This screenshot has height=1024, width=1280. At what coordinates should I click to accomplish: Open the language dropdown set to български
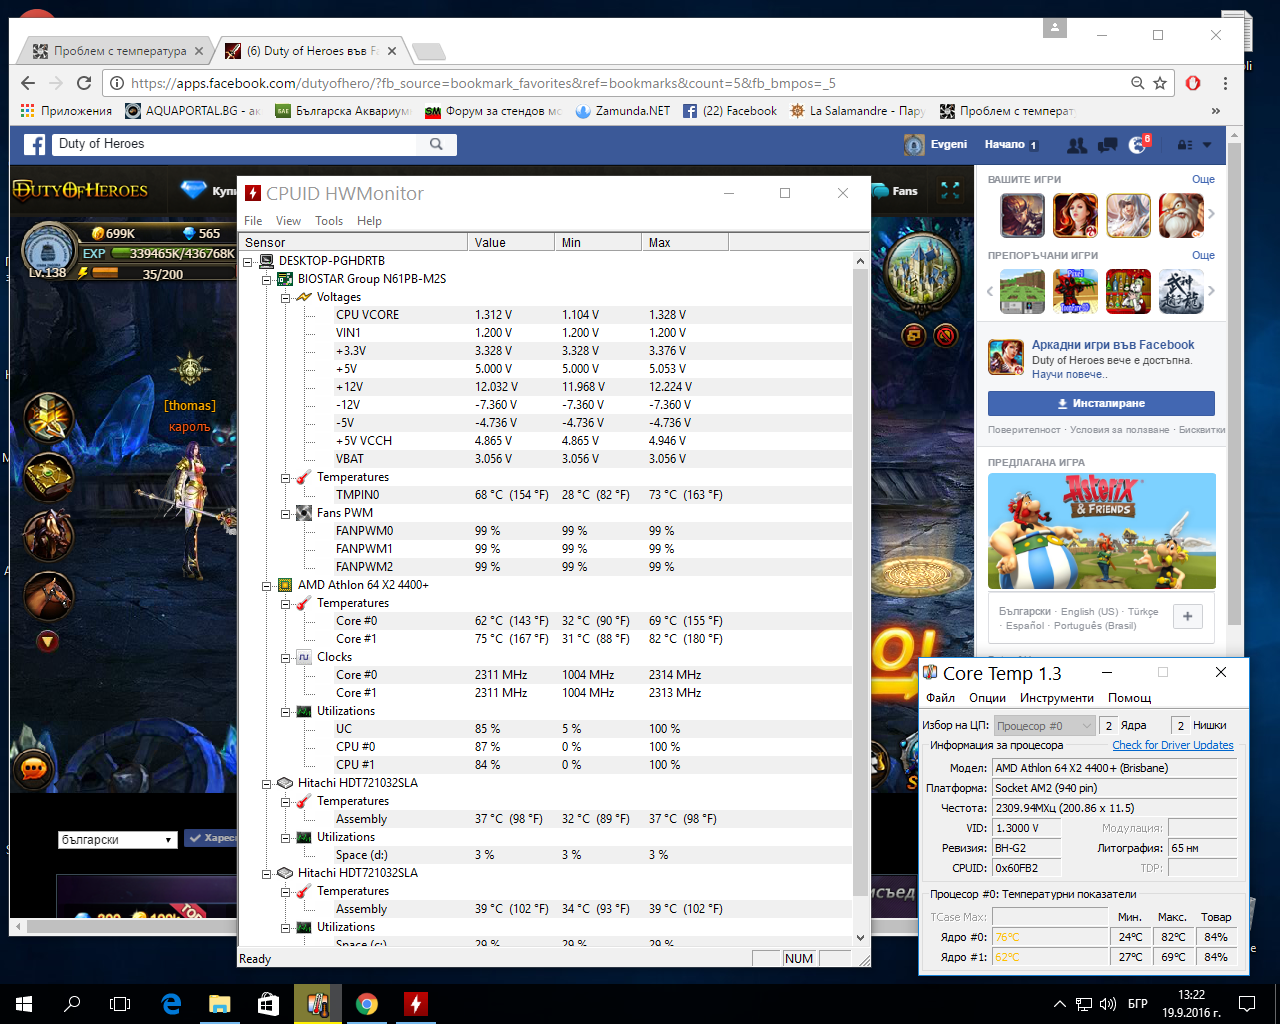coord(117,840)
